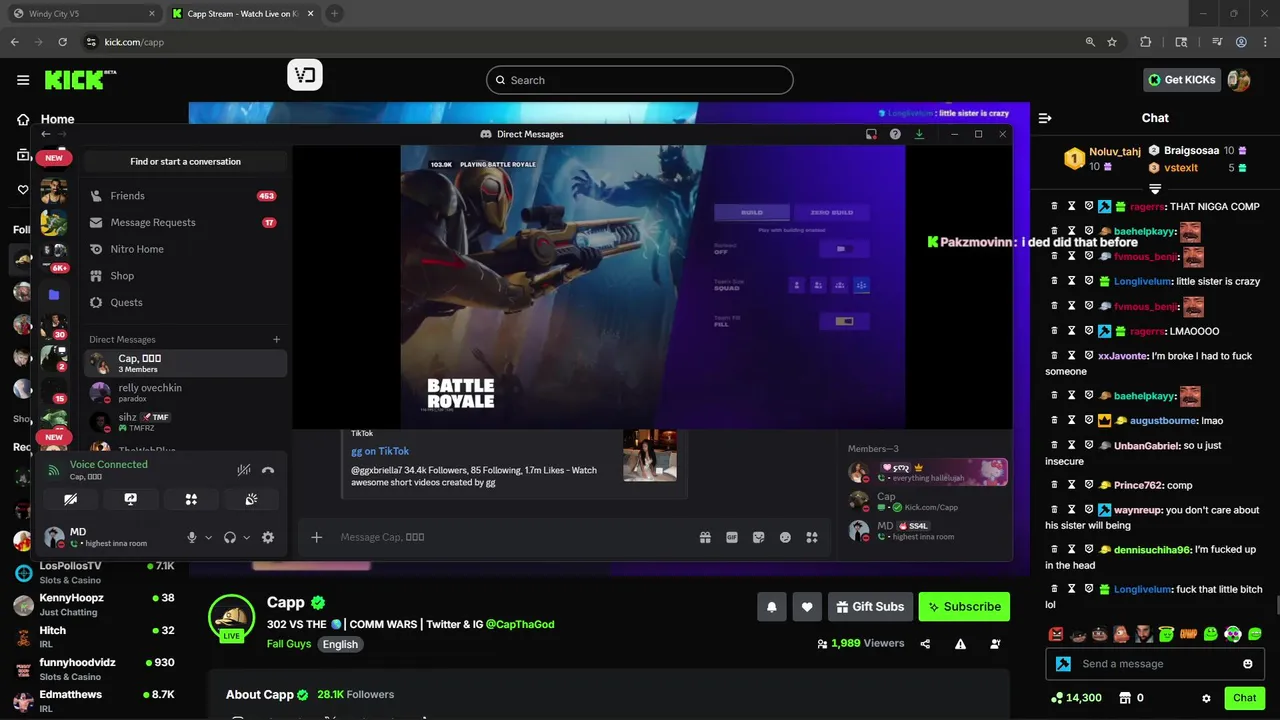Open Discord inbox icon
Screen dimensions: 1280x720
(871, 134)
